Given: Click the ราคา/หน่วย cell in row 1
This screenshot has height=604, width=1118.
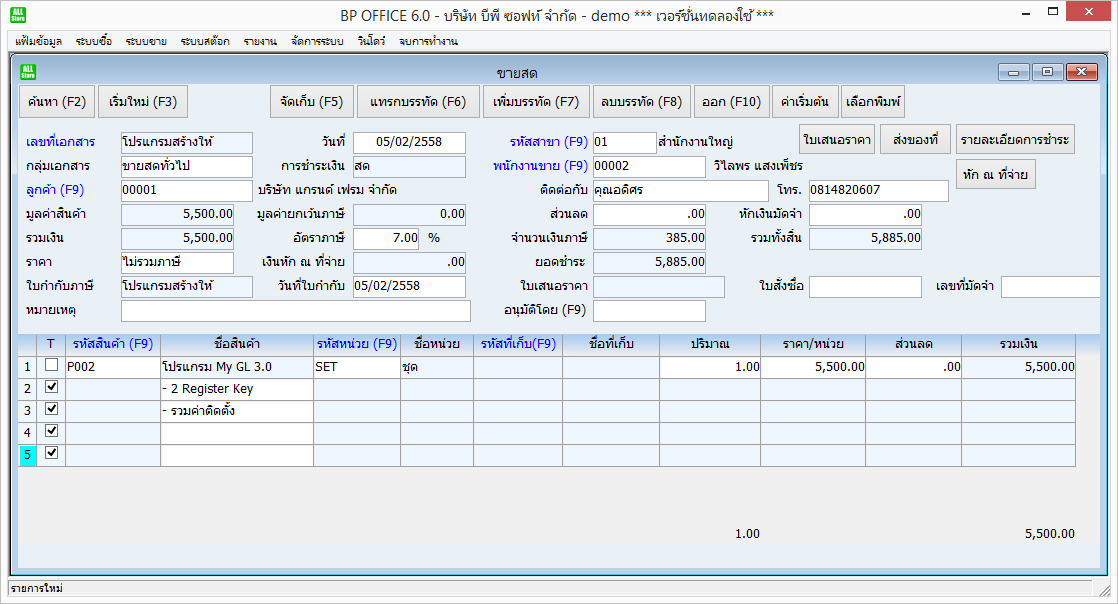Looking at the screenshot, I should (813, 367).
